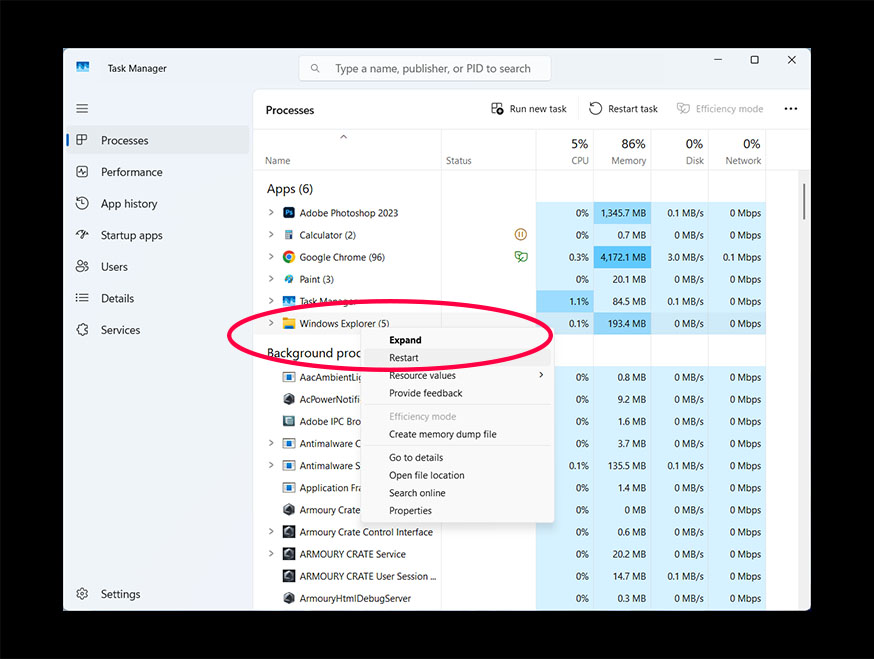The image size is (874, 659).
Task: Click the Processes sidebar icon
Action: click(x=82, y=140)
